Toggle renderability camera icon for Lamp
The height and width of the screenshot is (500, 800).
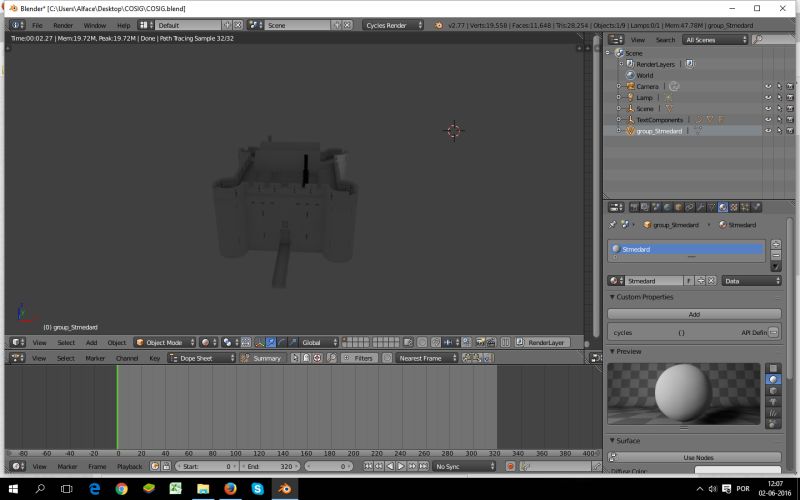pos(790,97)
